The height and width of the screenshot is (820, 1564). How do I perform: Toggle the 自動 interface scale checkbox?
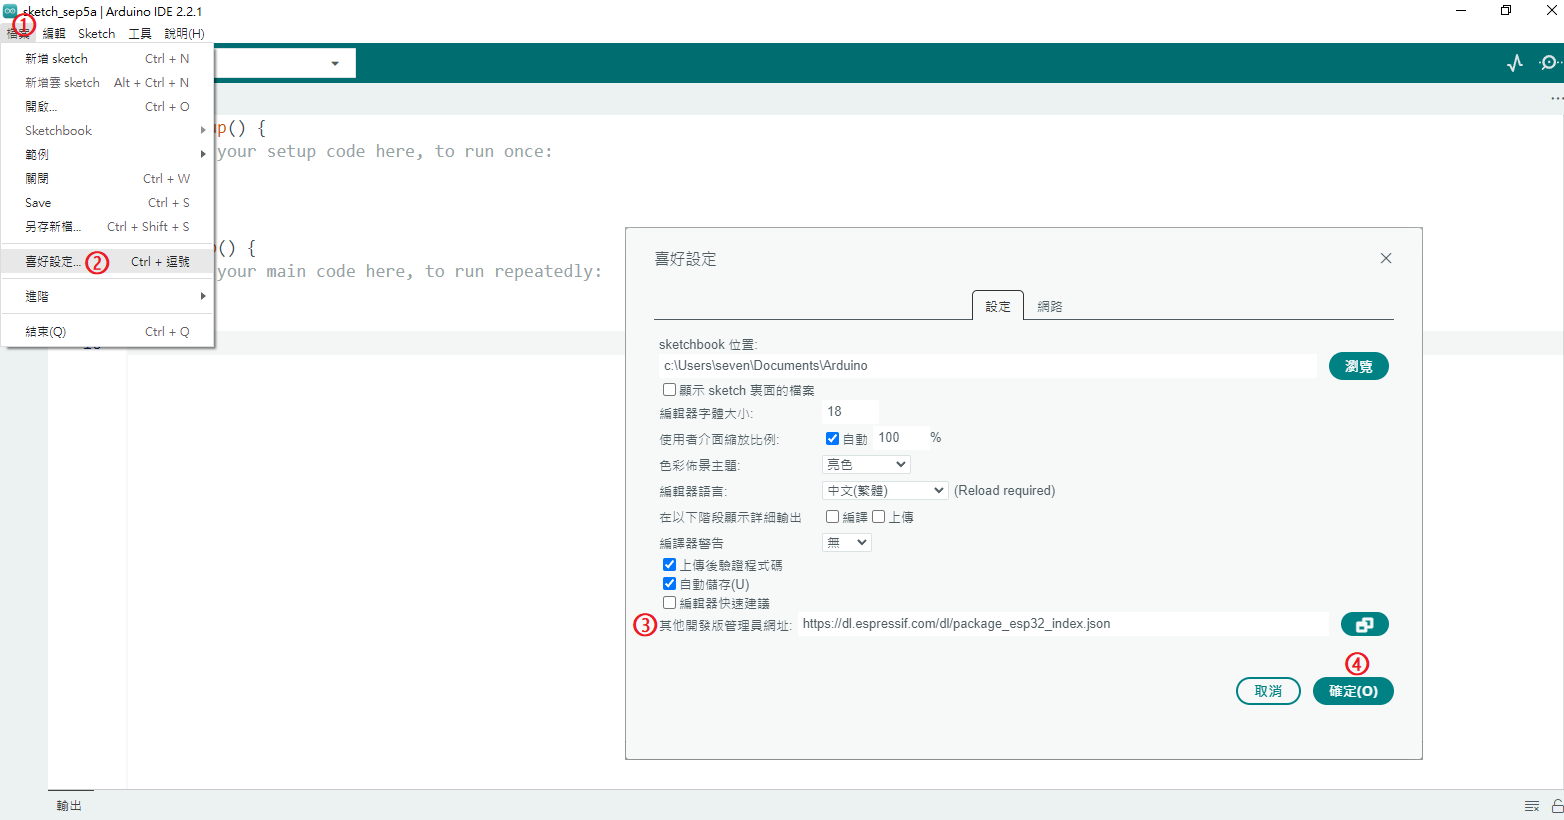[832, 438]
